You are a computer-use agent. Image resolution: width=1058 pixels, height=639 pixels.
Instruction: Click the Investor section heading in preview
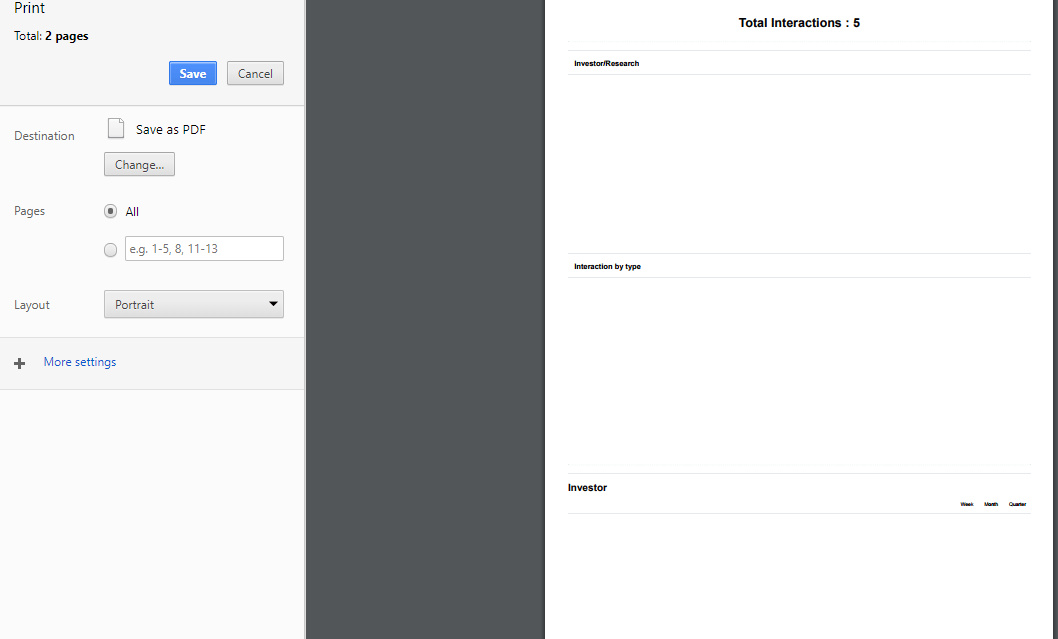587,487
